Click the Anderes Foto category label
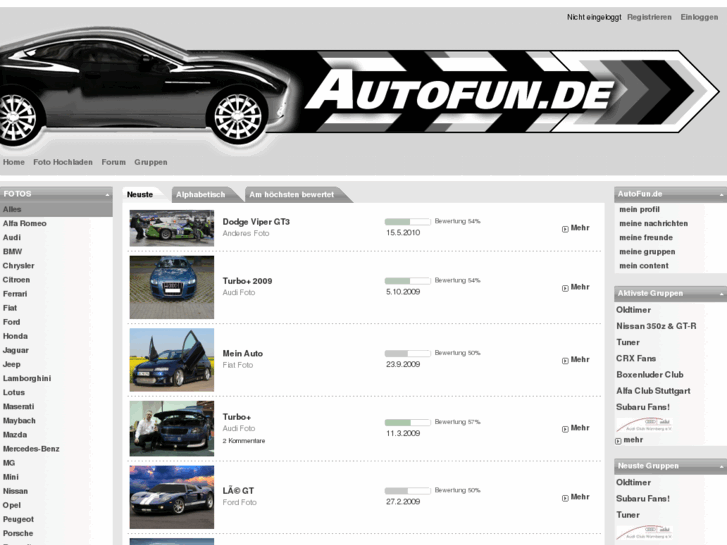 [246, 233]
